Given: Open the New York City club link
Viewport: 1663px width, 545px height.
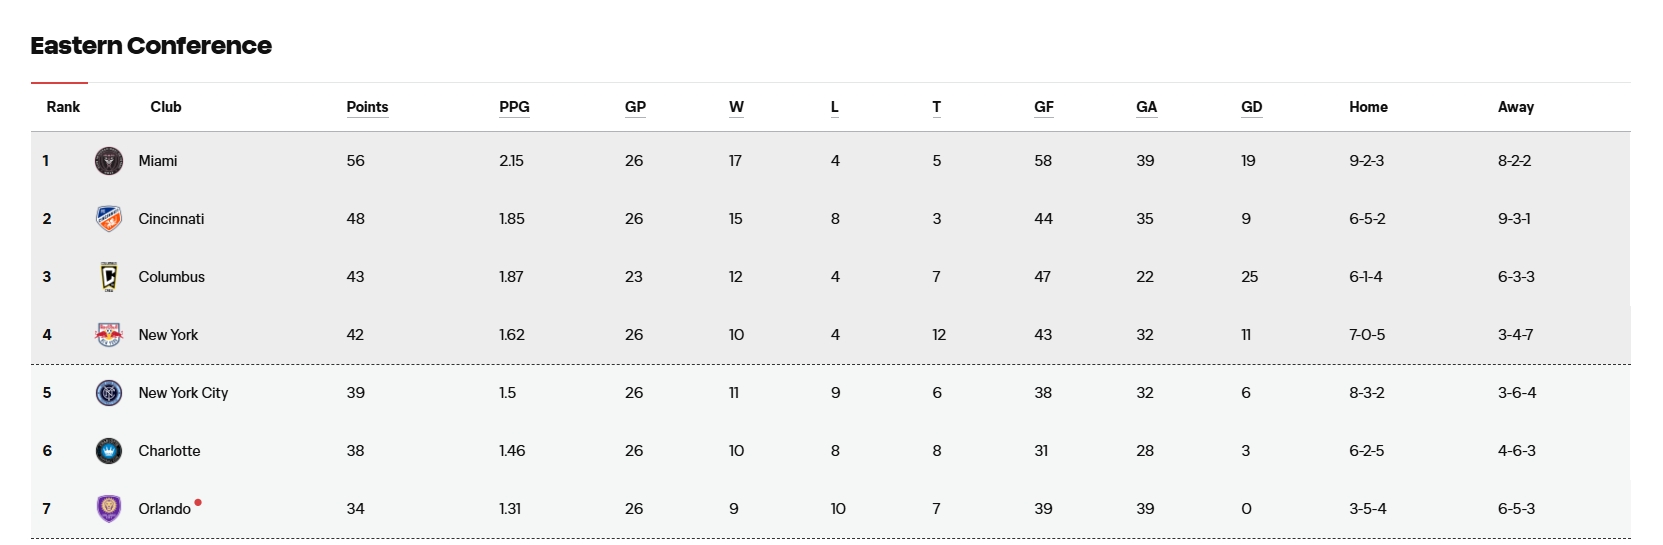Looking at the screenshot, I should (183, 393).
